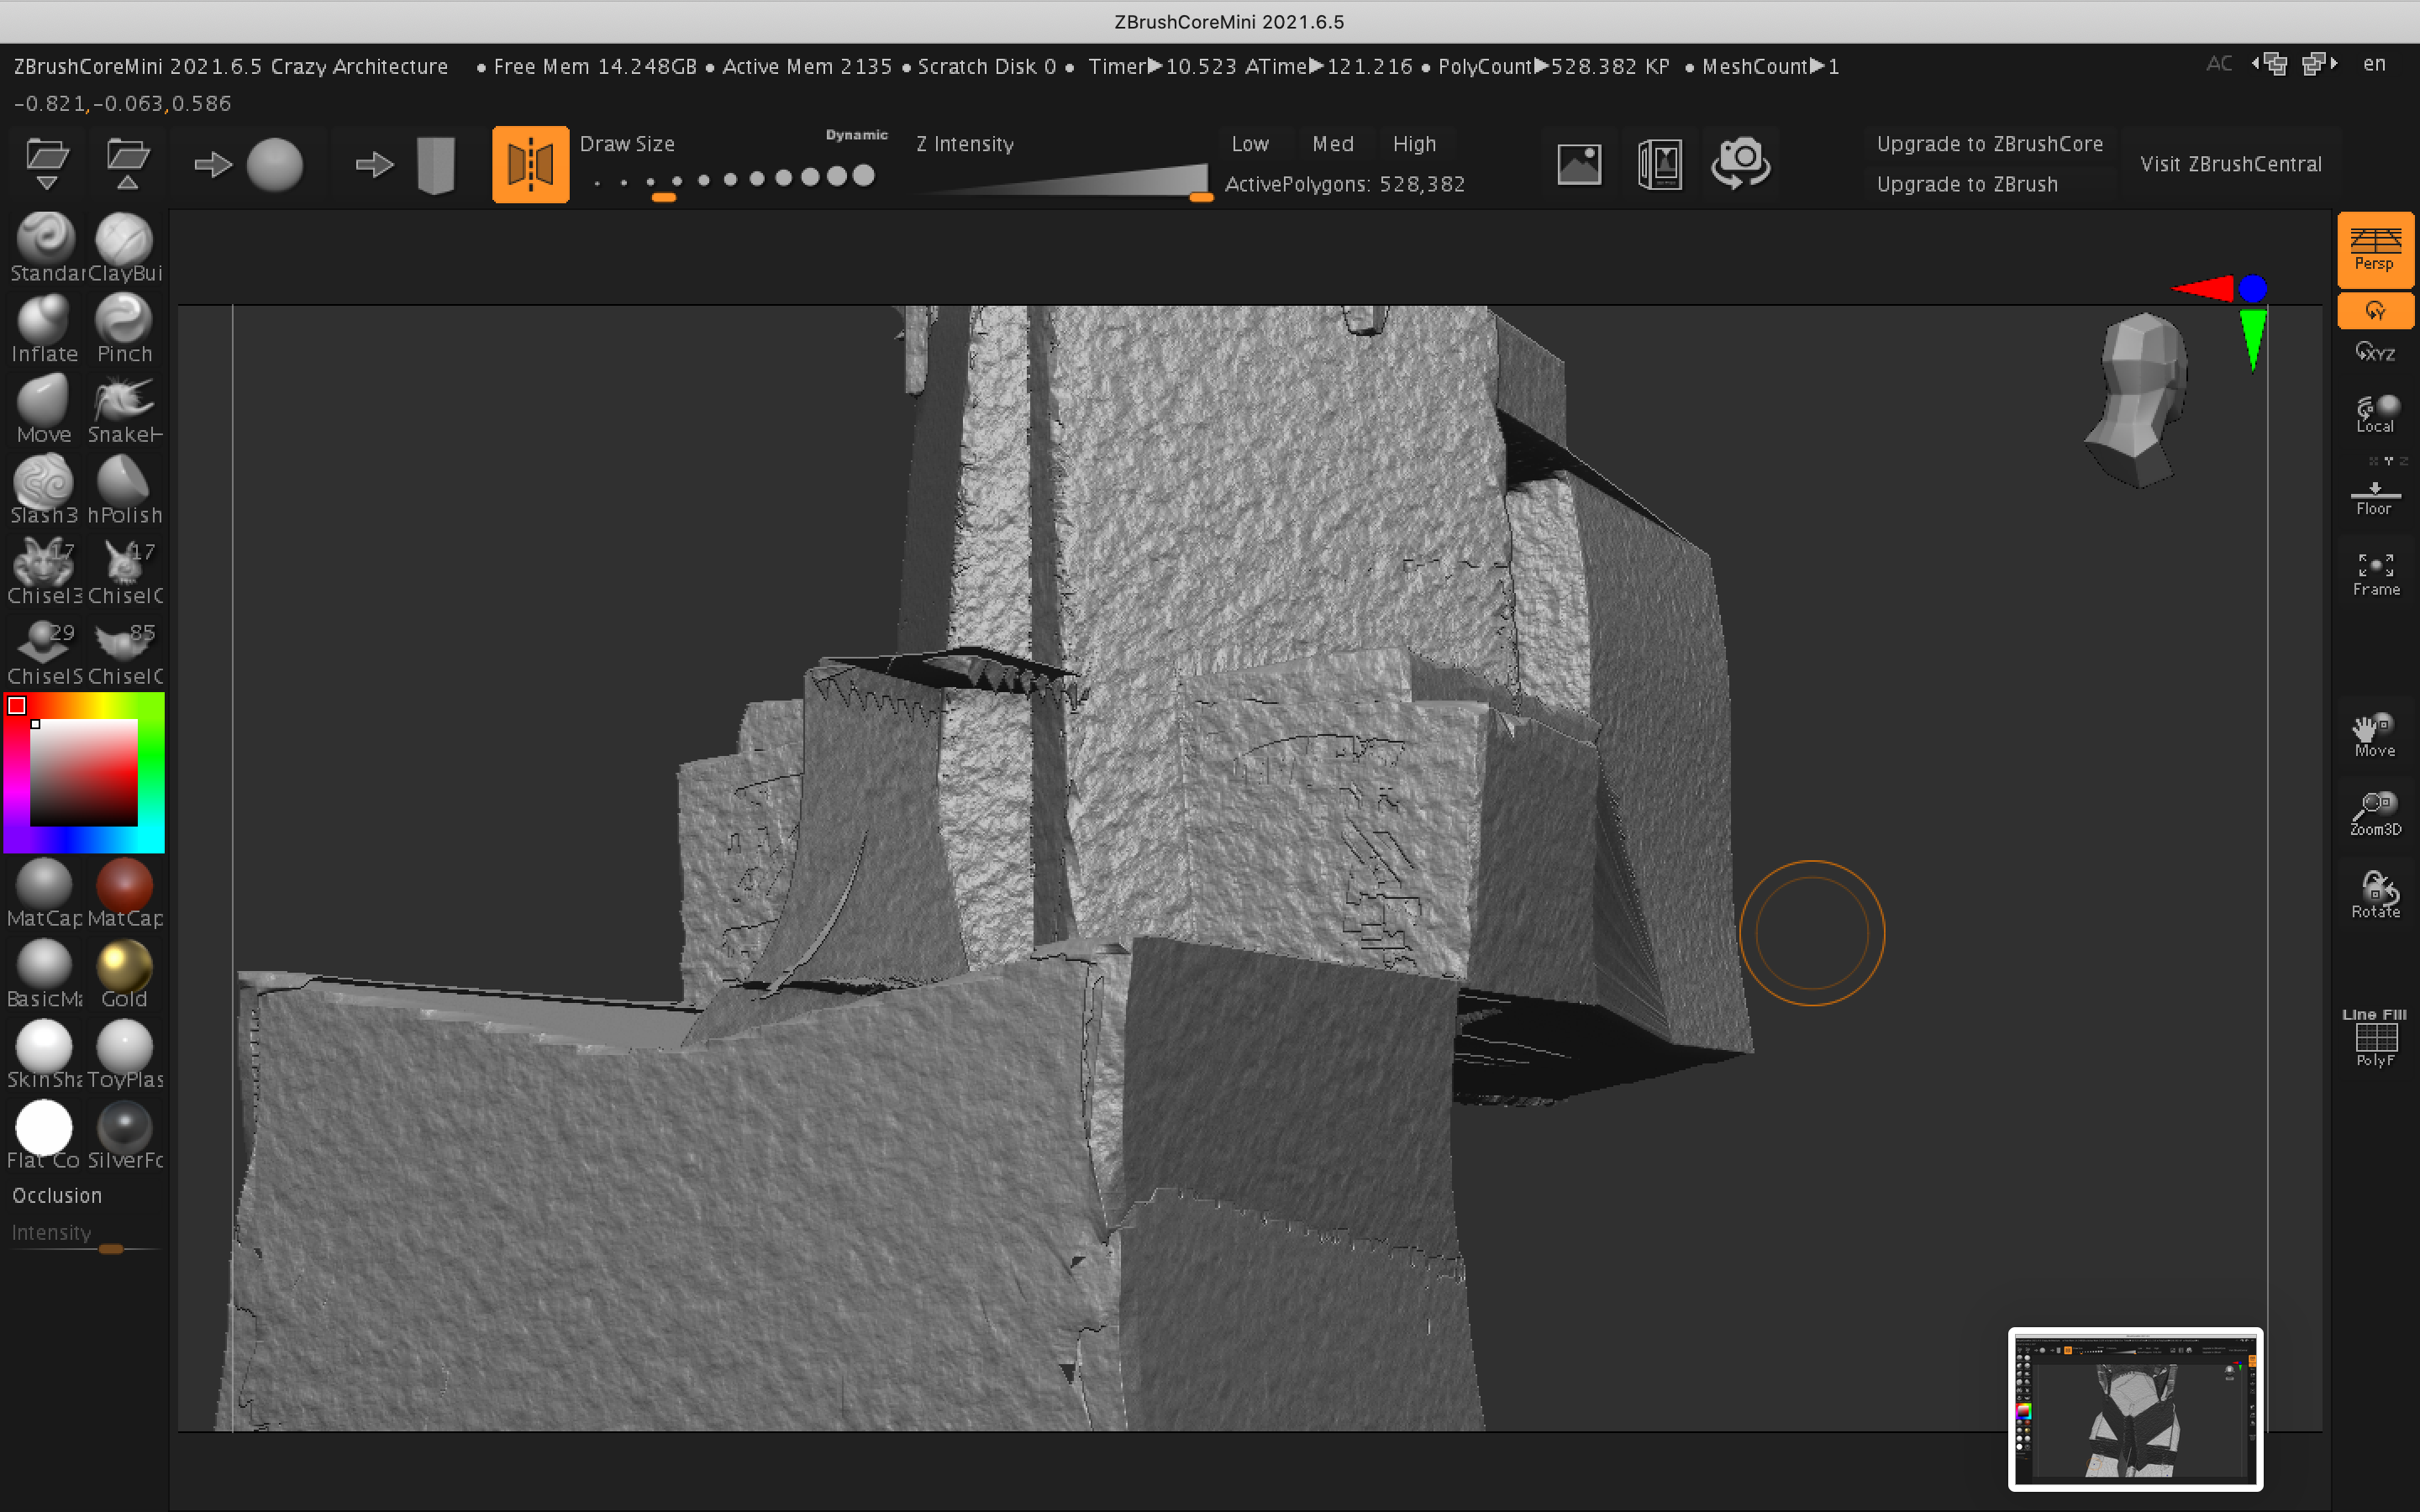Image resolution: width=2420 pixels, height=1512 pixels.
Task: Click the Frame view icon
Action: coord(2376,575)
